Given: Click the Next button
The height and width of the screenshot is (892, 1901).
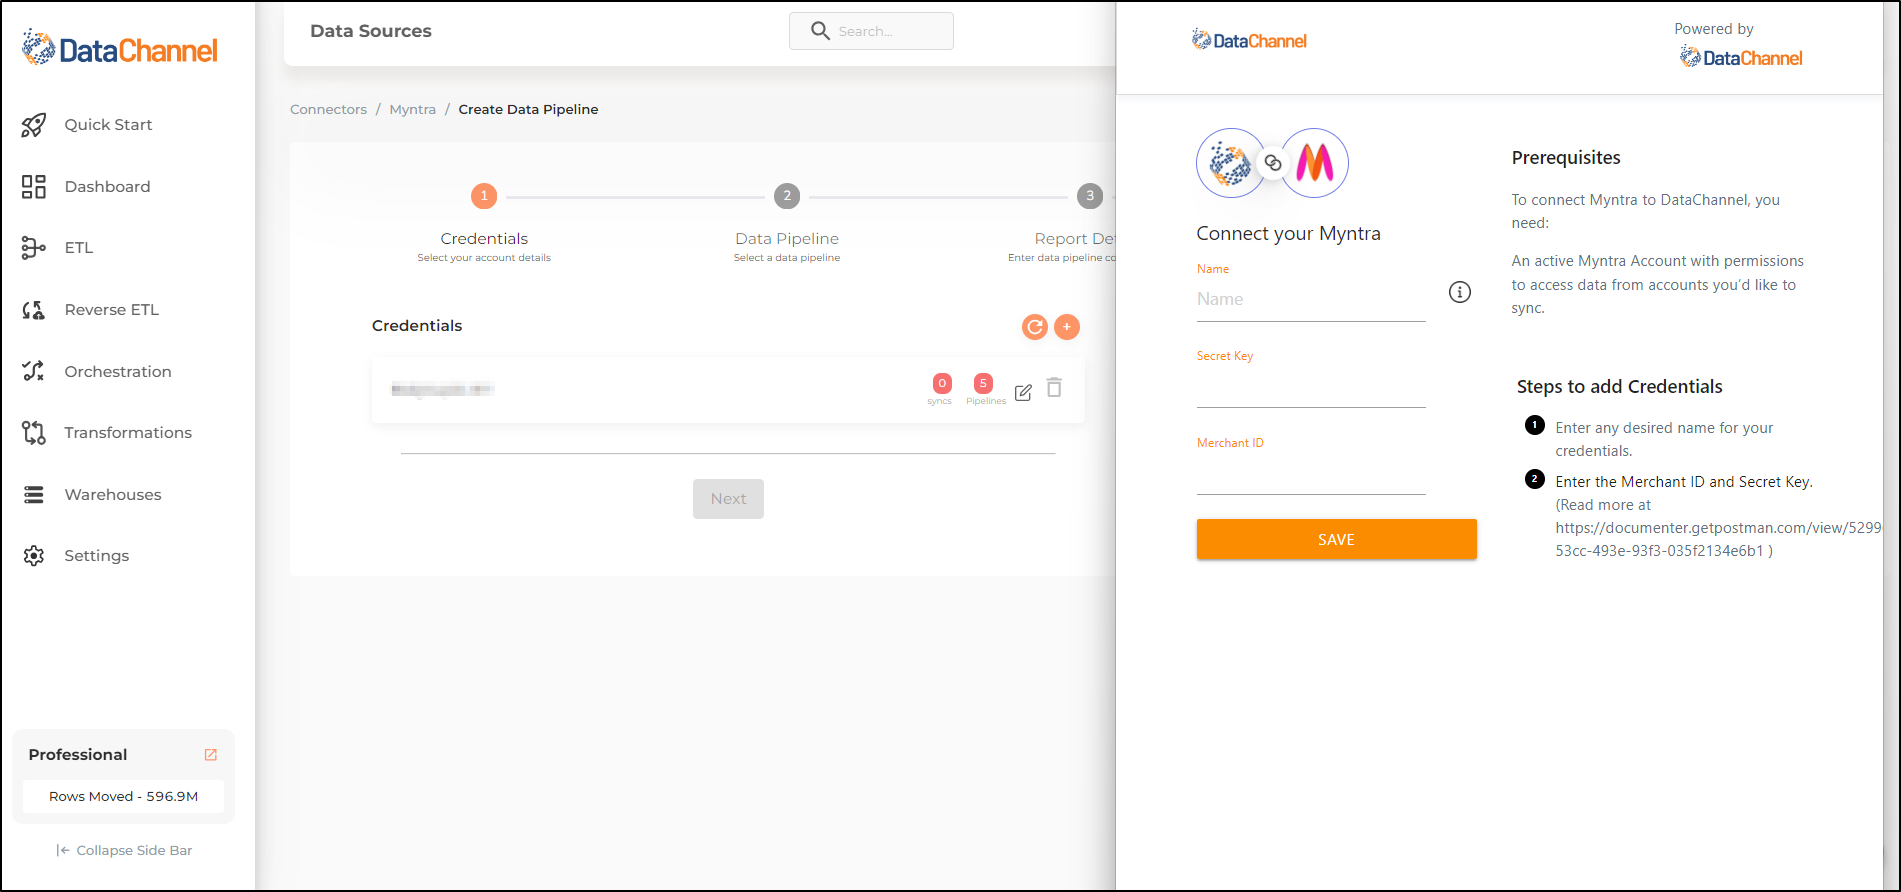Looking at the screenshot, I should pos(728,499).
